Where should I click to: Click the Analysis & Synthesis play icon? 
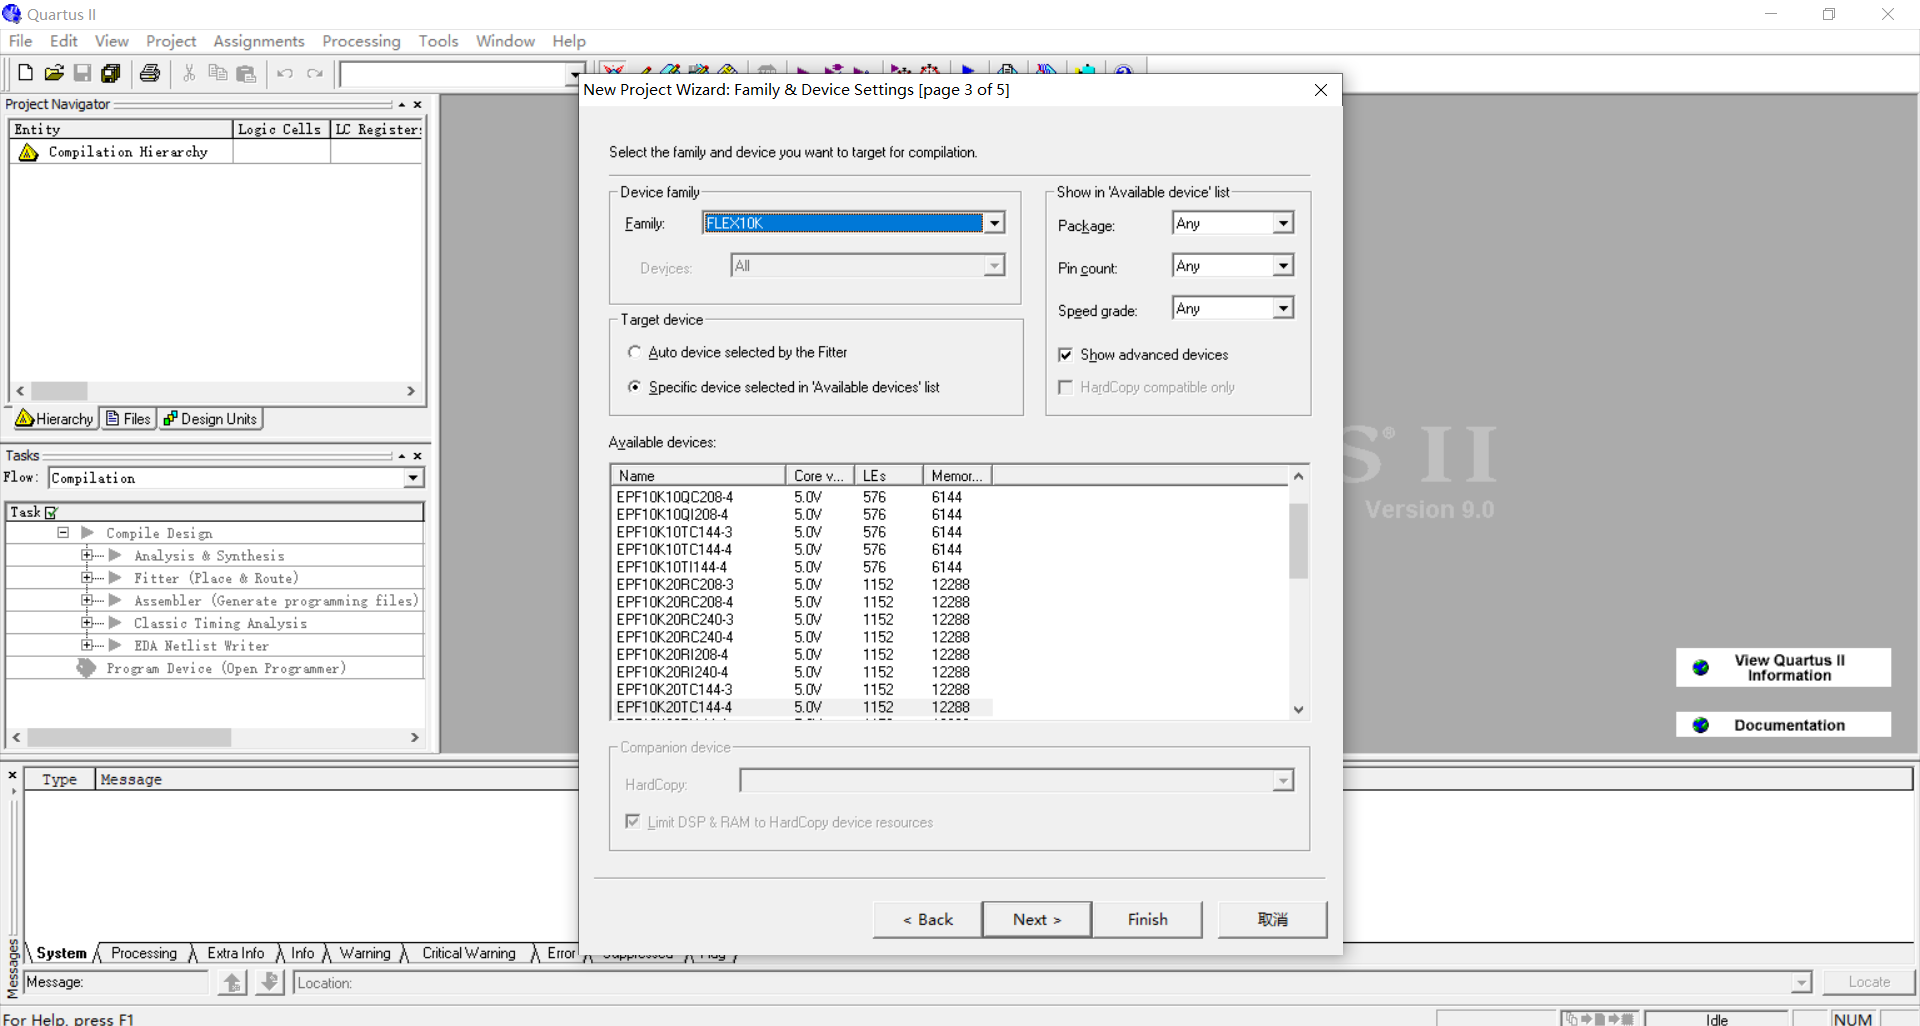pos(115,555)
